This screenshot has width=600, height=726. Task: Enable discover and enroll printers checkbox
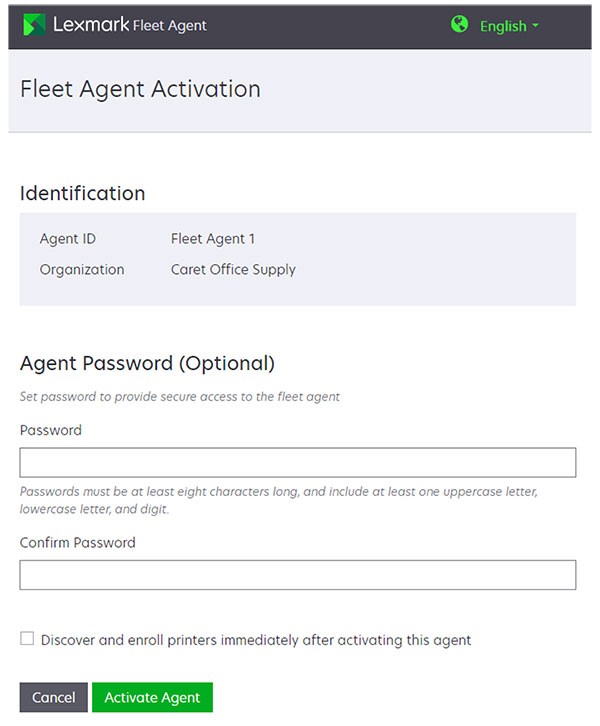[x=27, y=639]
